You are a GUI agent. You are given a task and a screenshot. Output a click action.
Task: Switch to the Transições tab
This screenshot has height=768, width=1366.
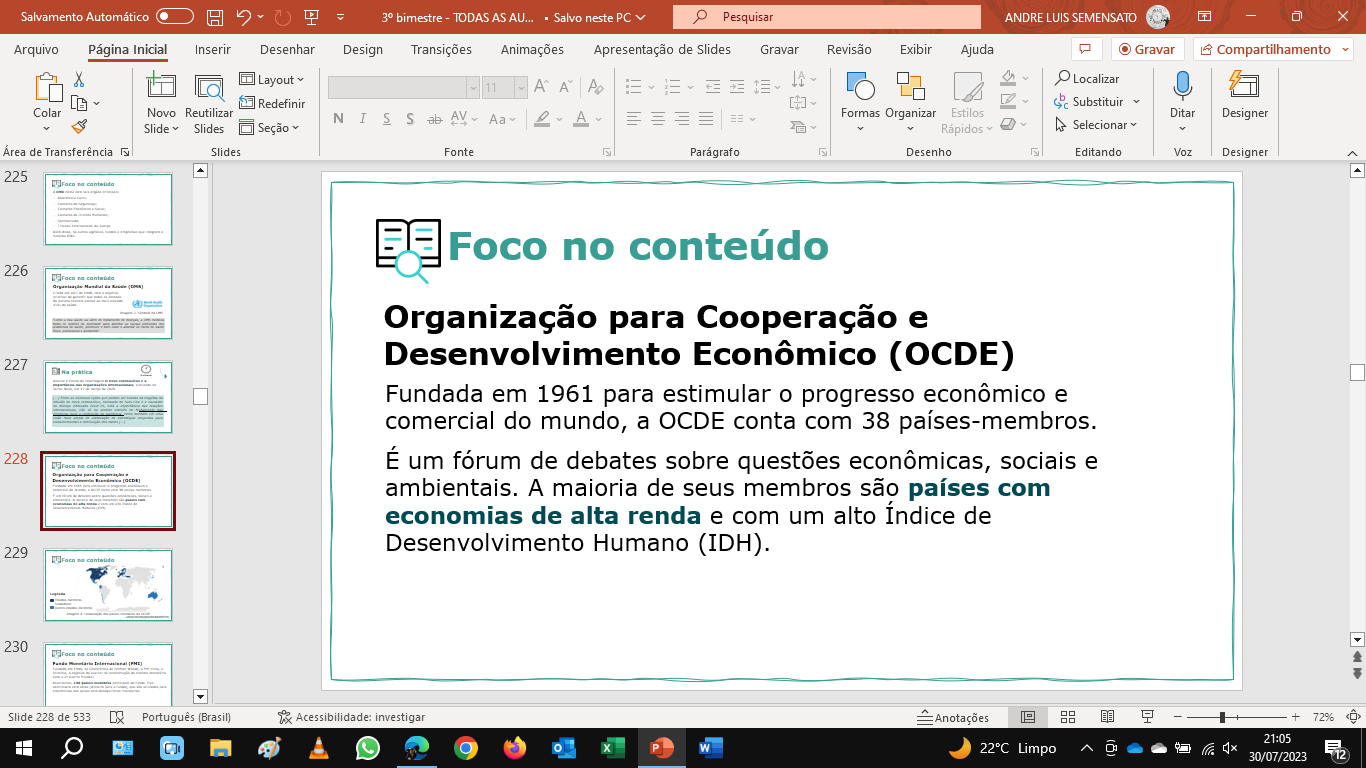coord(441,49)
